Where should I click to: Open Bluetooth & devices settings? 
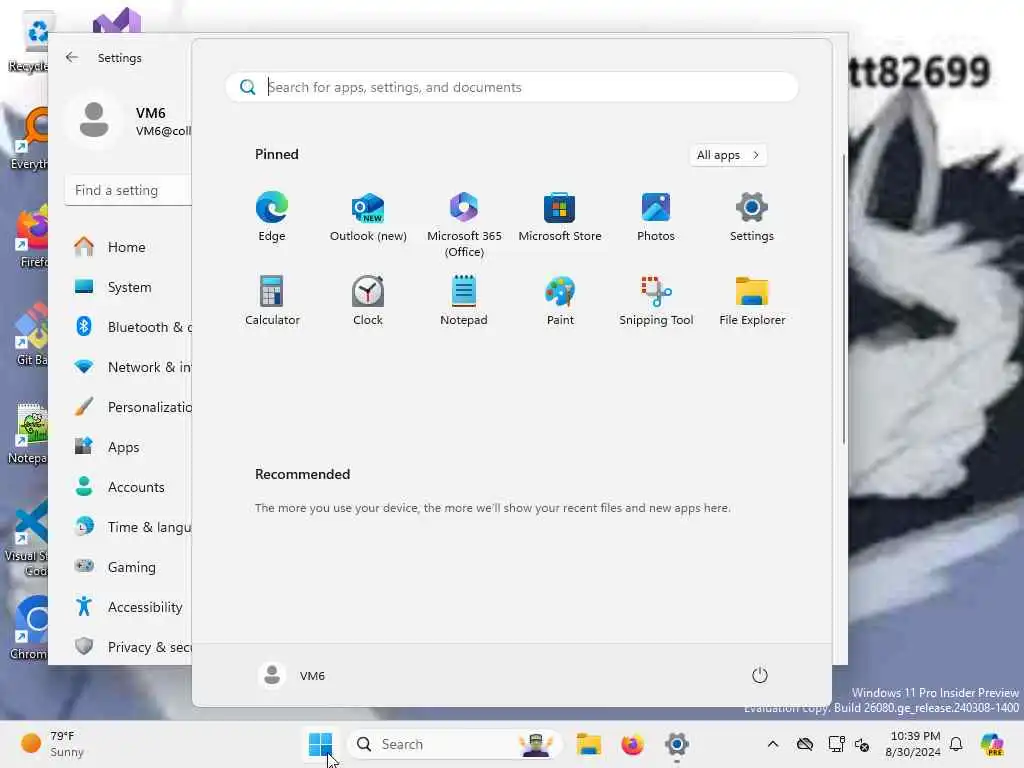(x=128, y=327)
